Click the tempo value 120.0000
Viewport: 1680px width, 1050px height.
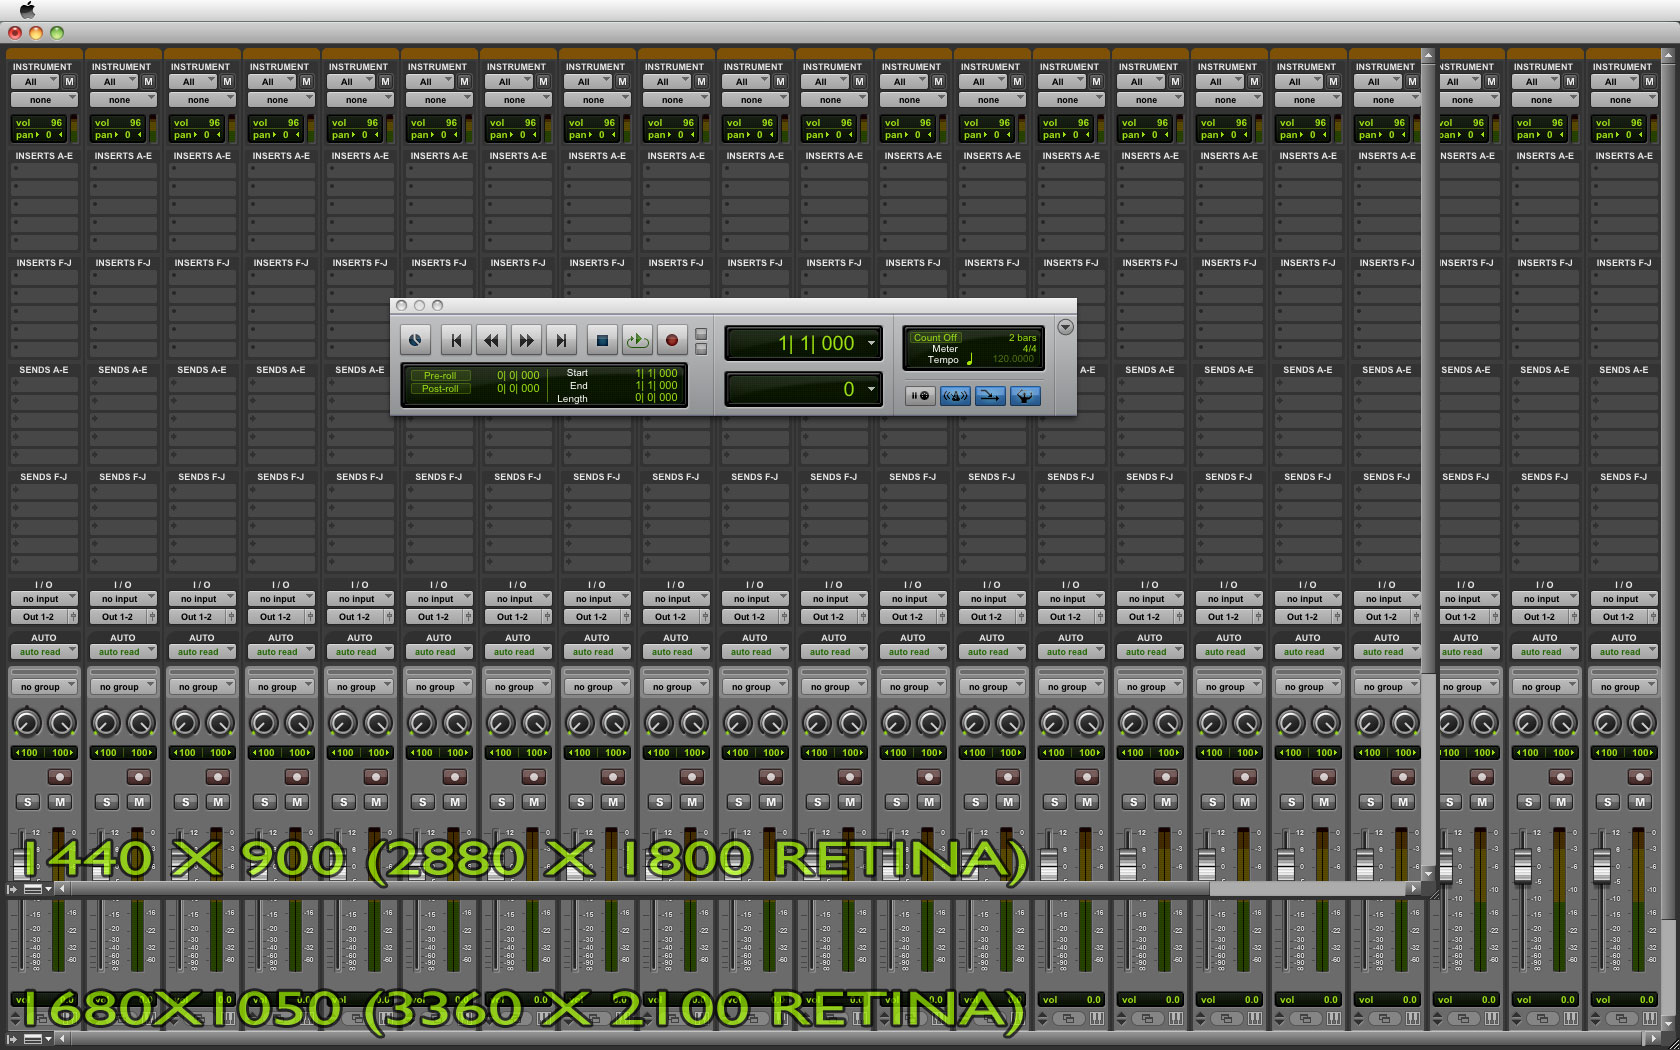pos(1013,359)
